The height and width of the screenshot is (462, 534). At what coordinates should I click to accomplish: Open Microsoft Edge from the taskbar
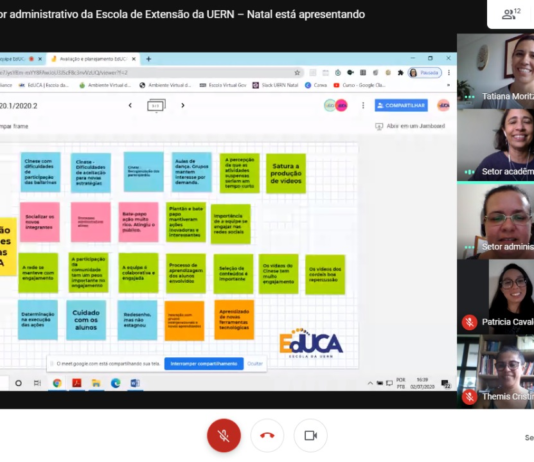coord(116,383)
